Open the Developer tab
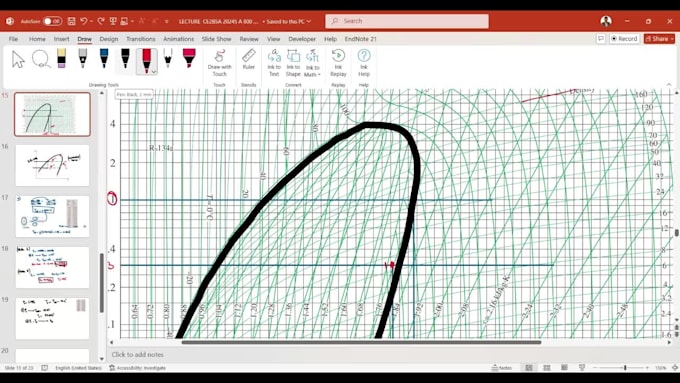The image size is (680, 383). pos(302,39)
